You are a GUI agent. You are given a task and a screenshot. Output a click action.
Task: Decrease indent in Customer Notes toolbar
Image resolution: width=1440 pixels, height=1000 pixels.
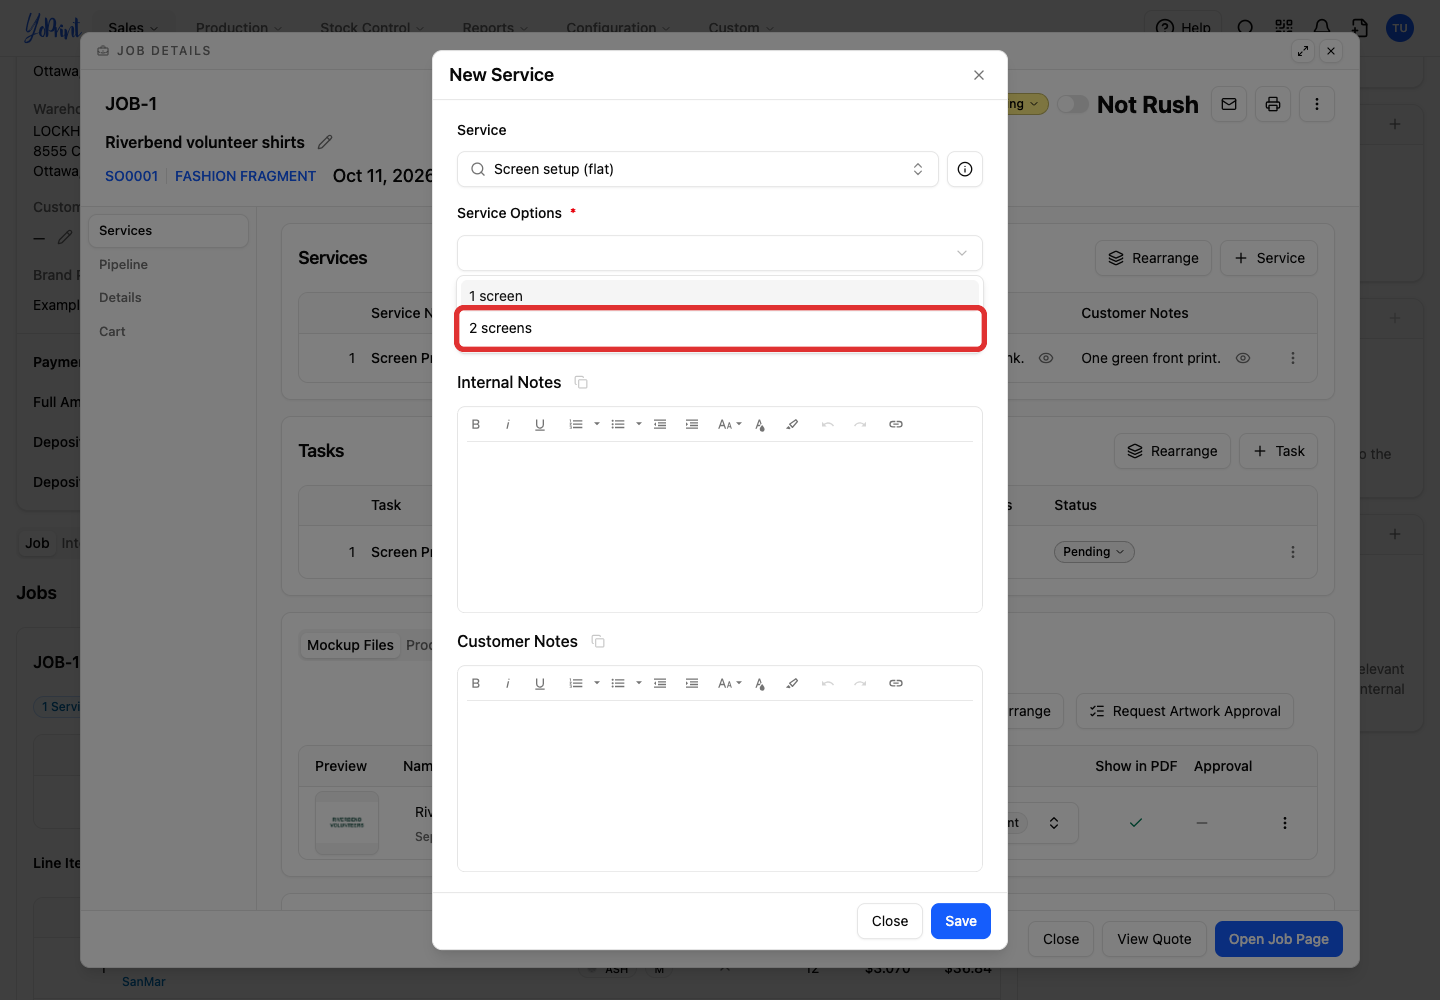[660, 683]
